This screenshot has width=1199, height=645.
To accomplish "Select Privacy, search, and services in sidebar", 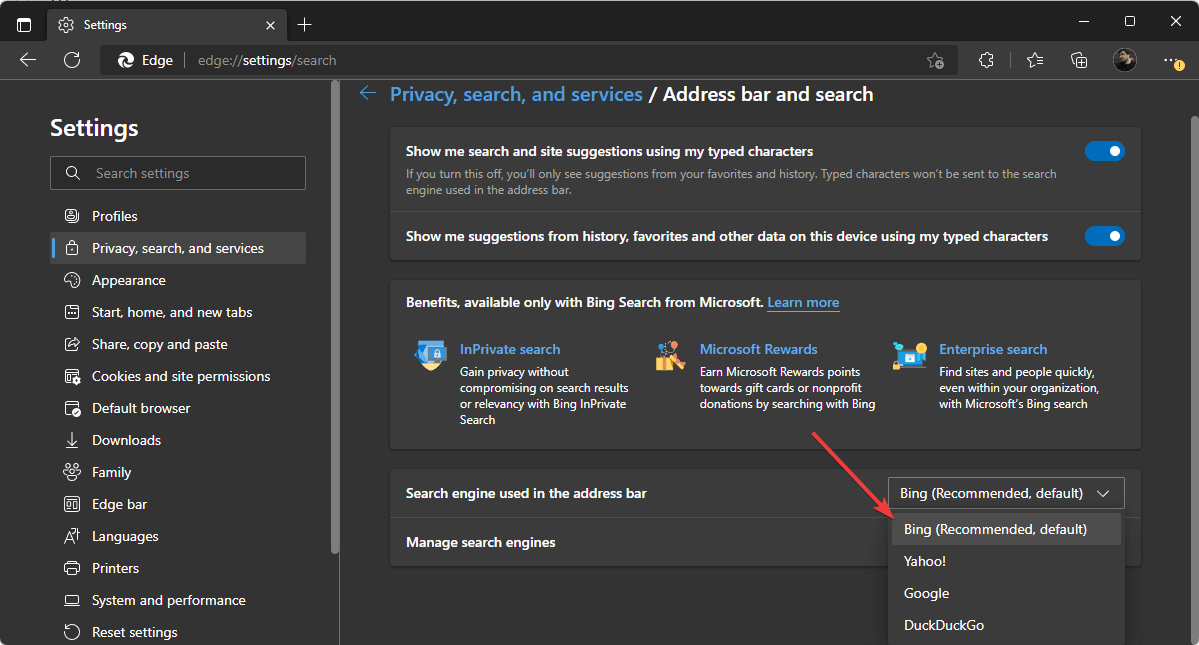I will [178, 248].
